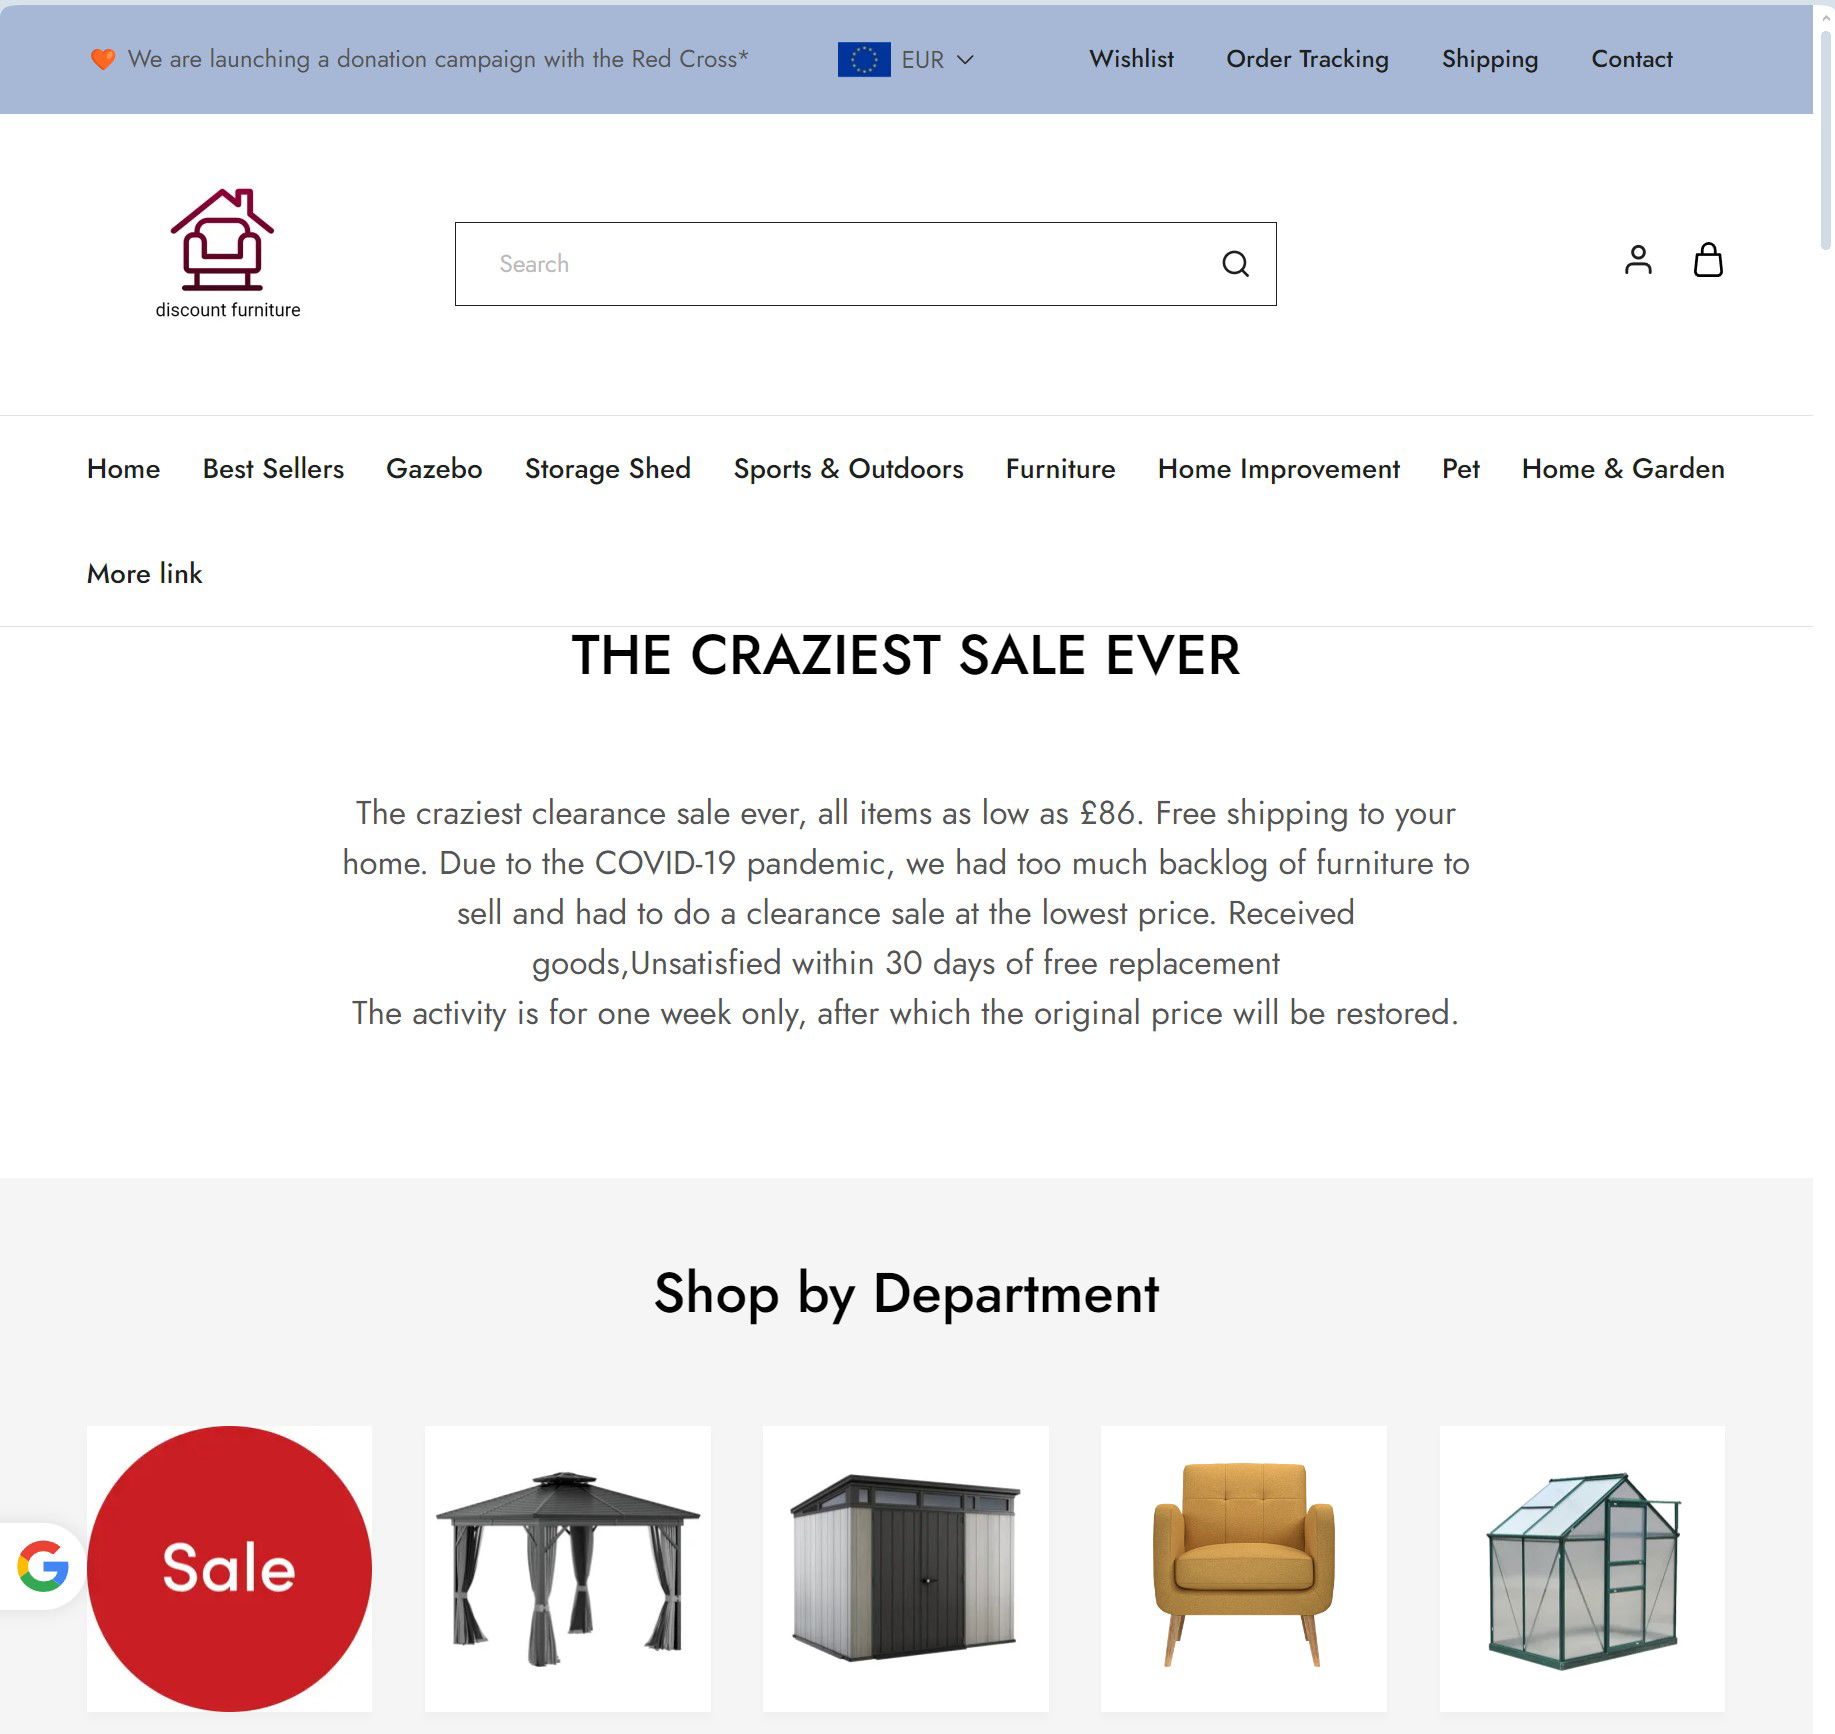Click the orange heart donation icon

103,59
